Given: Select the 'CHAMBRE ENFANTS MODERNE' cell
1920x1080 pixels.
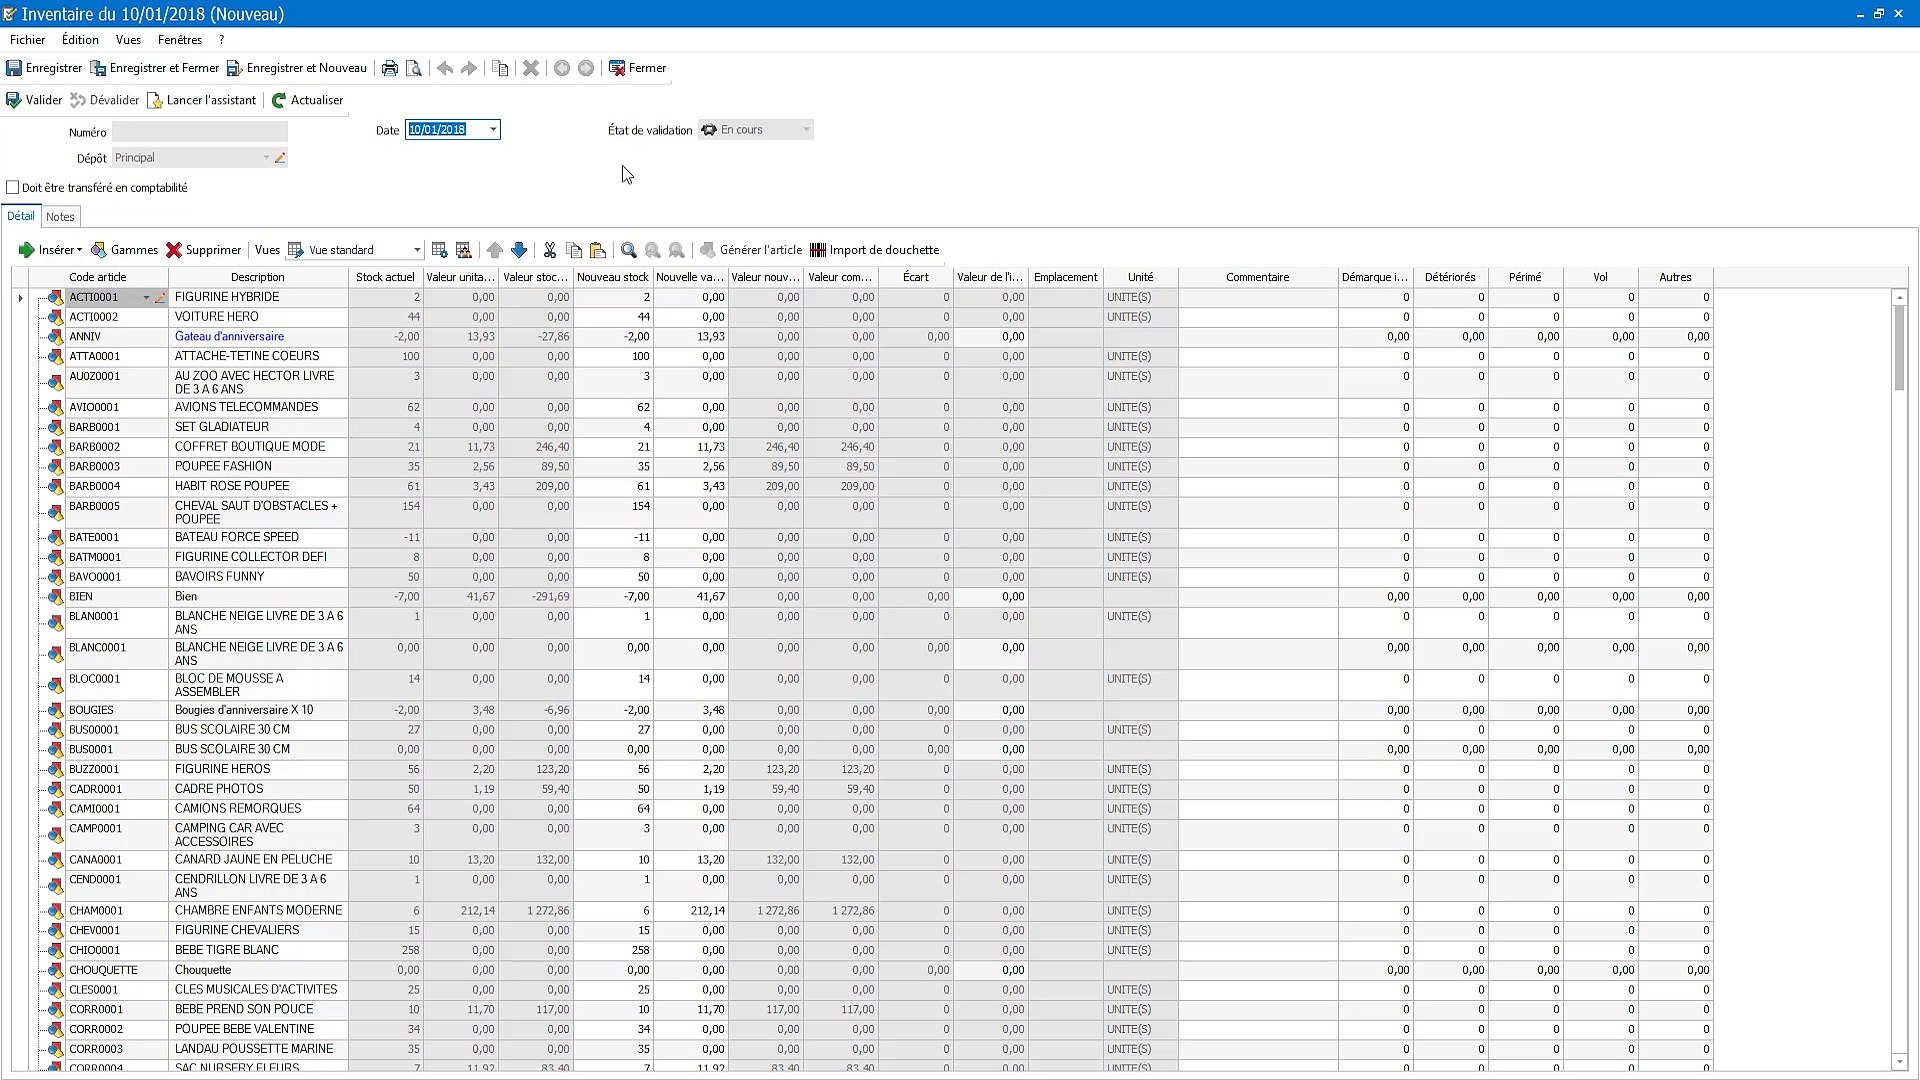Looking at the screenshot, I should pos(258,911).
